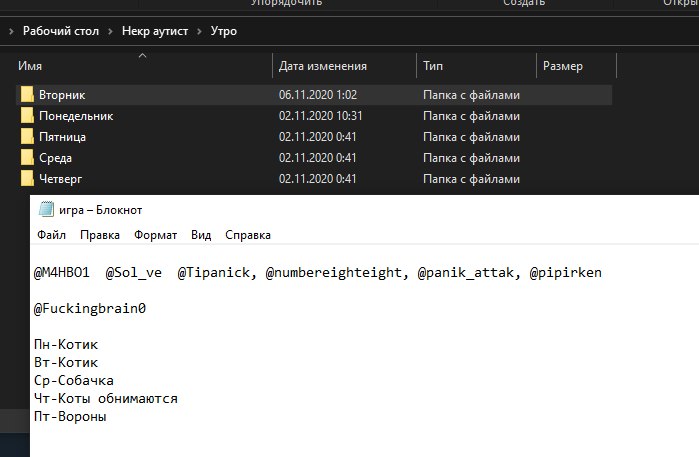The image size is (699, 457).
Task: Place cursor on @panik_attak in Notepad
Action: [x=465, y=272]
